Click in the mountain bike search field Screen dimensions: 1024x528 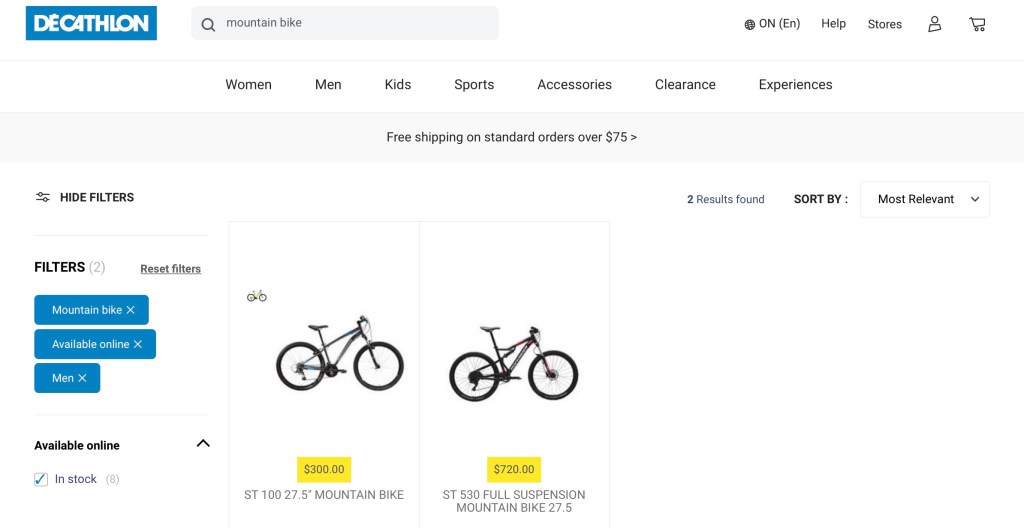pyautogui.click(x=355, y=23)
